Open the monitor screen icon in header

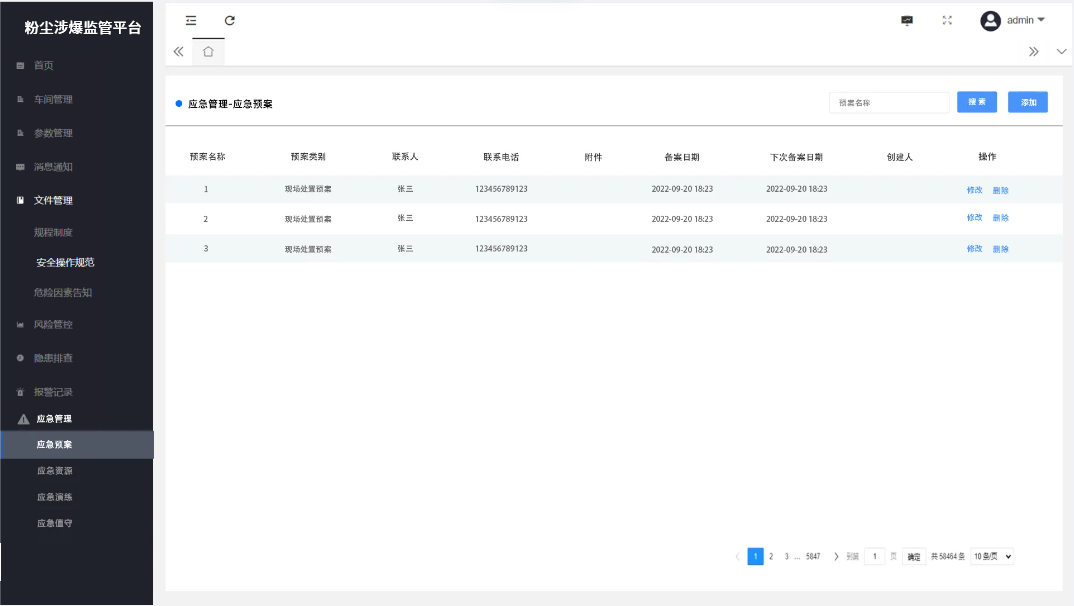[x=907, y=20]
